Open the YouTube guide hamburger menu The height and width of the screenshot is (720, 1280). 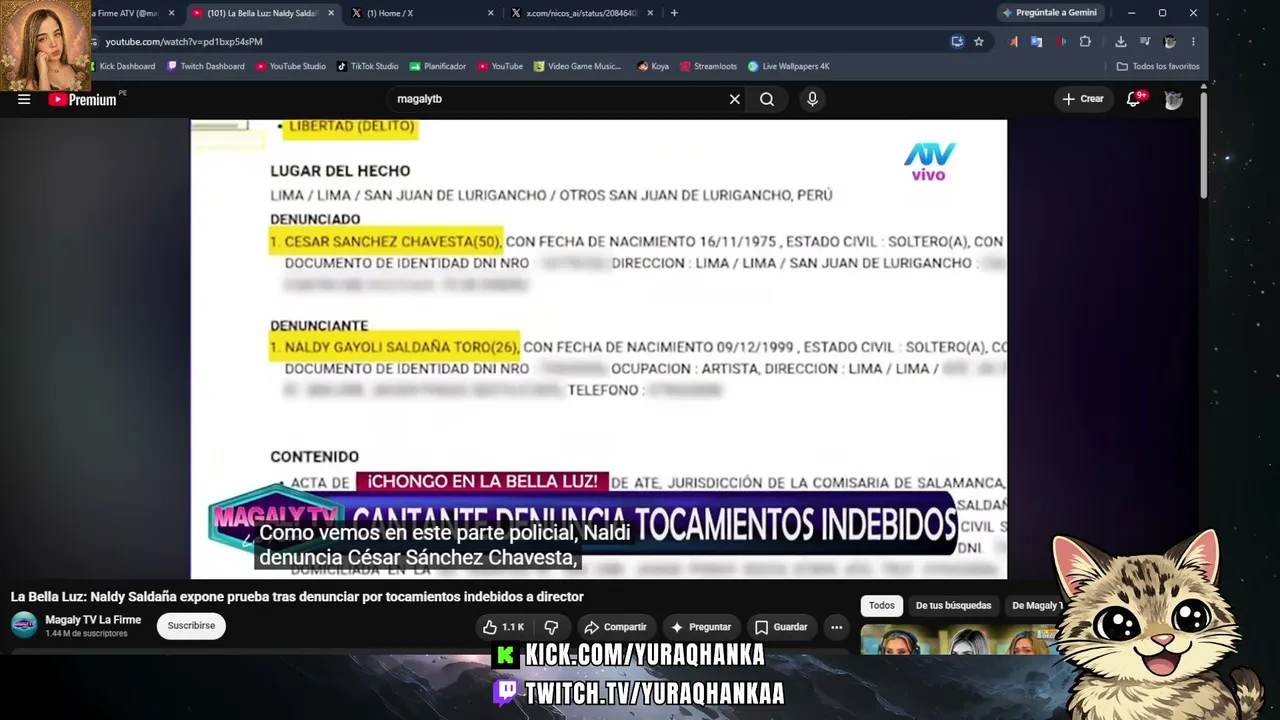(x=24, y=99)
